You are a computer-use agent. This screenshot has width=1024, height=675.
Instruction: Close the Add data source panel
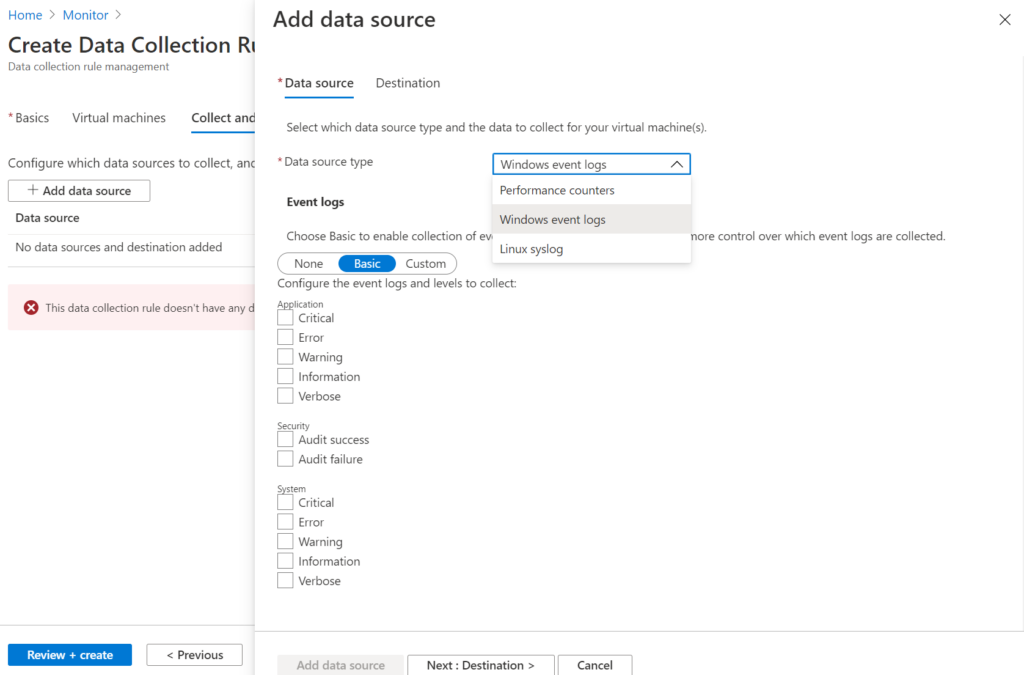1004,20
